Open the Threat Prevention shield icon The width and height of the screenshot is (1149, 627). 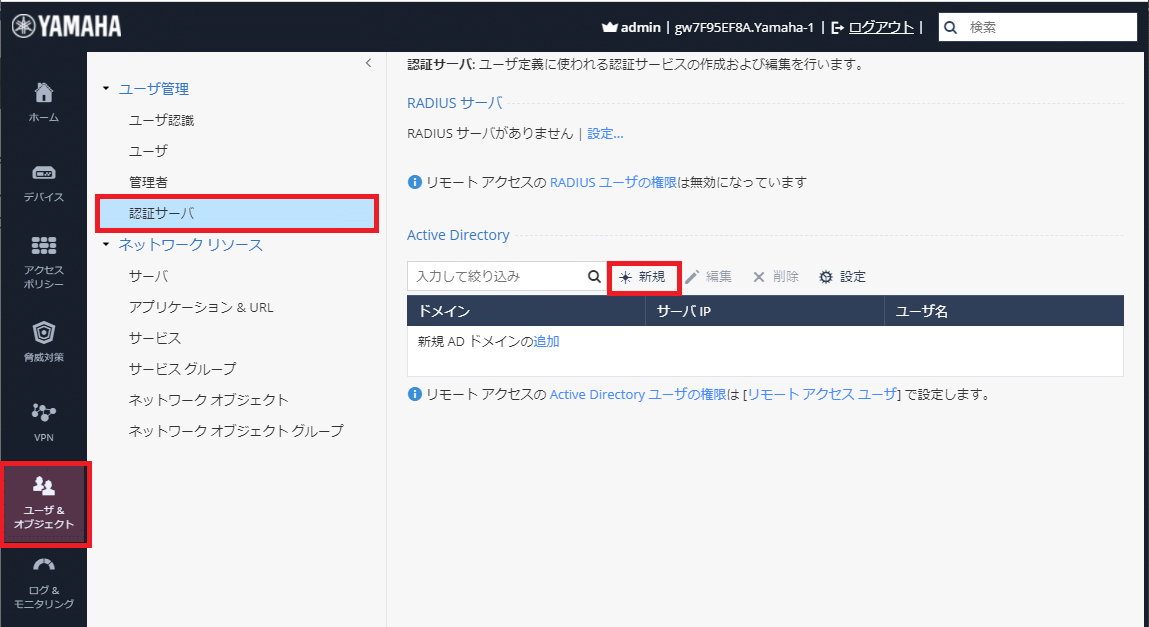pyautogui.click(x=43, y=333)
